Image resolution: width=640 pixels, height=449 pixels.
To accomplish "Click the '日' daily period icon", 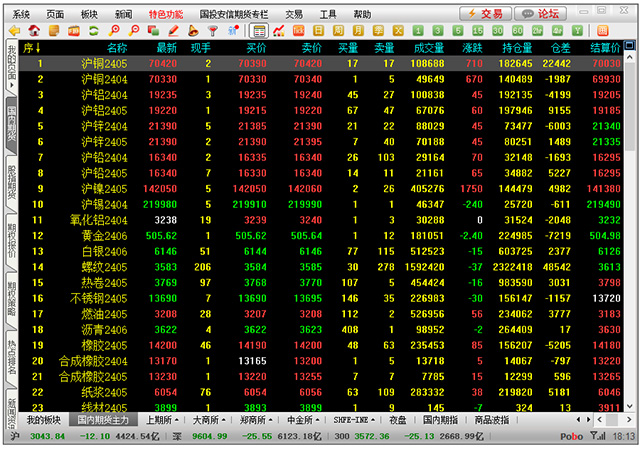I will click(317, 31).
